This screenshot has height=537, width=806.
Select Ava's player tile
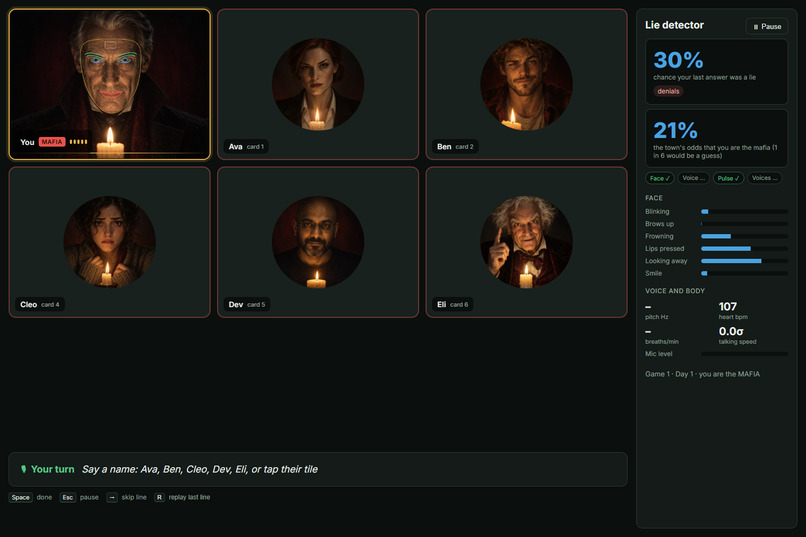pyautogui.click(x=318, y=84)
